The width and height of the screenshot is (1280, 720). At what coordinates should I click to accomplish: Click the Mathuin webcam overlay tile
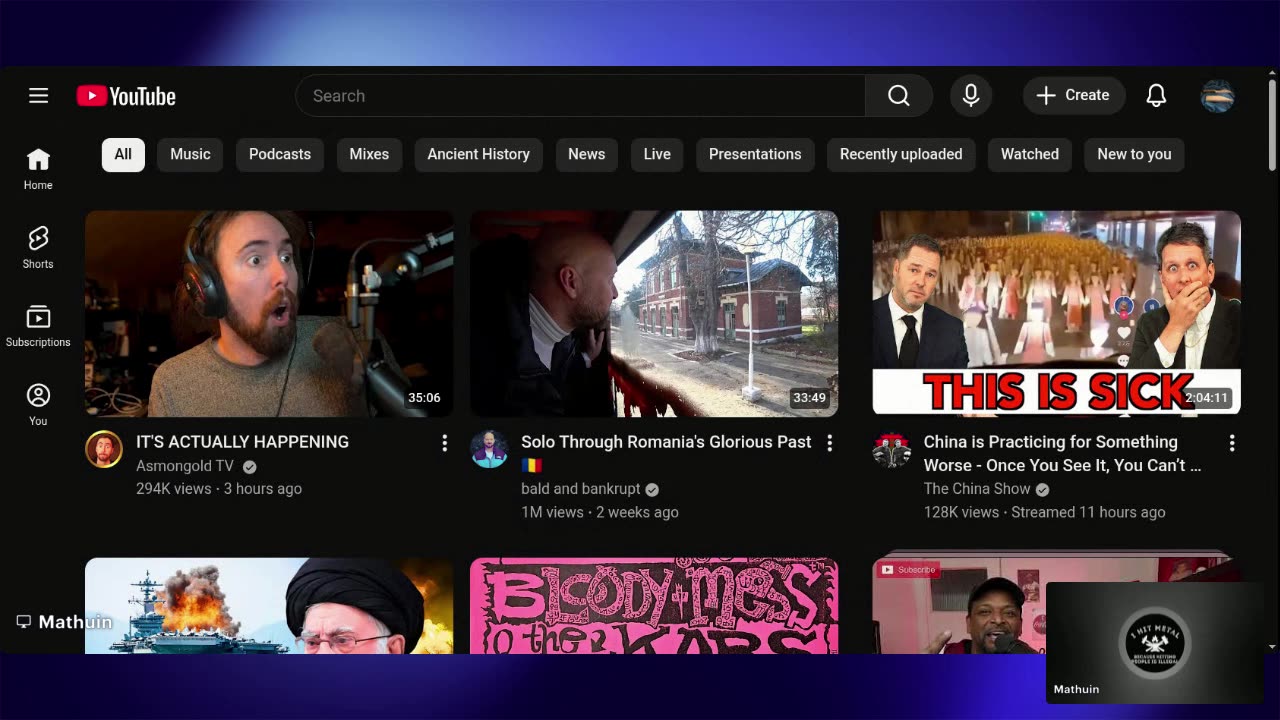(1155, 642)
